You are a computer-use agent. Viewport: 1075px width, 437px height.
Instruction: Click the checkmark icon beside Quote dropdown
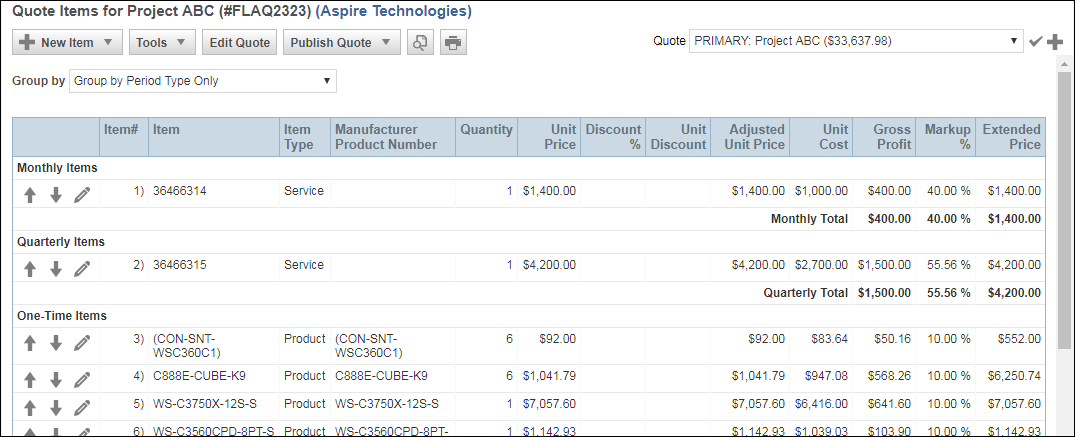pos(1036,41)
